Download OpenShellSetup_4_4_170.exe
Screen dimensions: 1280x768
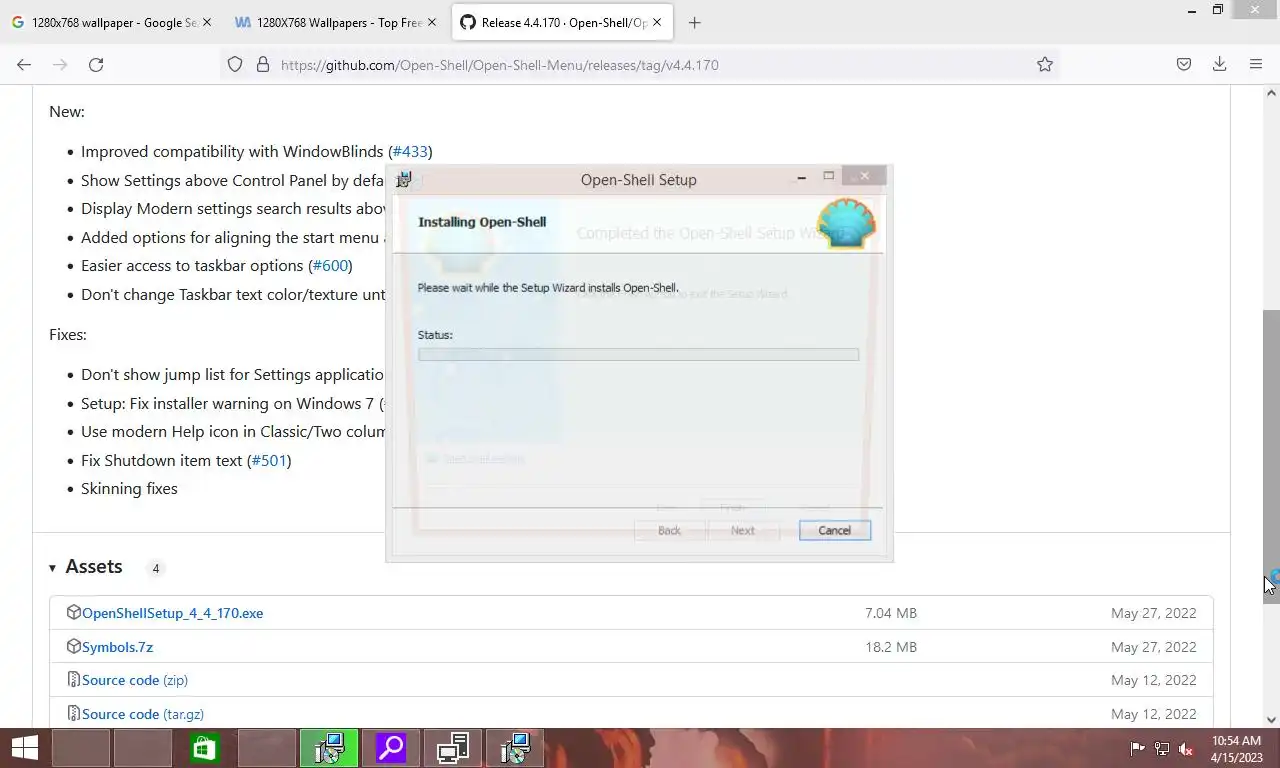(172, 613)
